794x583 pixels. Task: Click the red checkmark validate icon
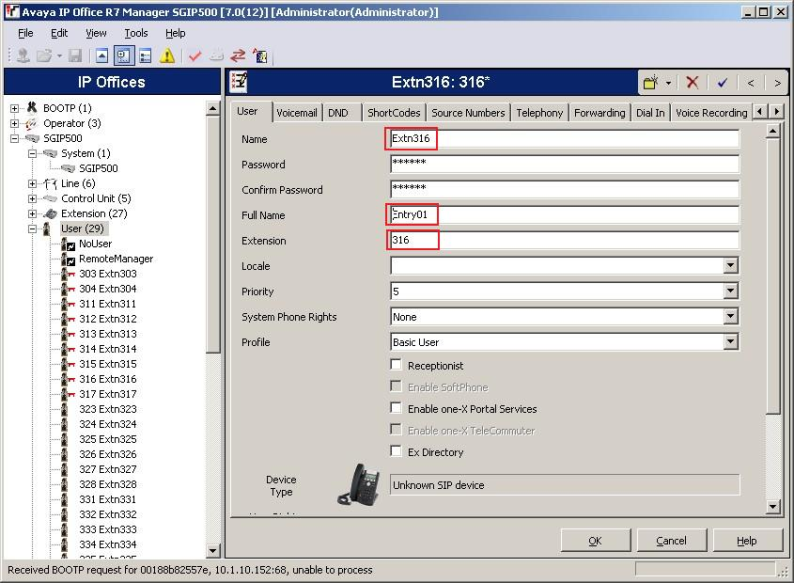click(195, 57)
